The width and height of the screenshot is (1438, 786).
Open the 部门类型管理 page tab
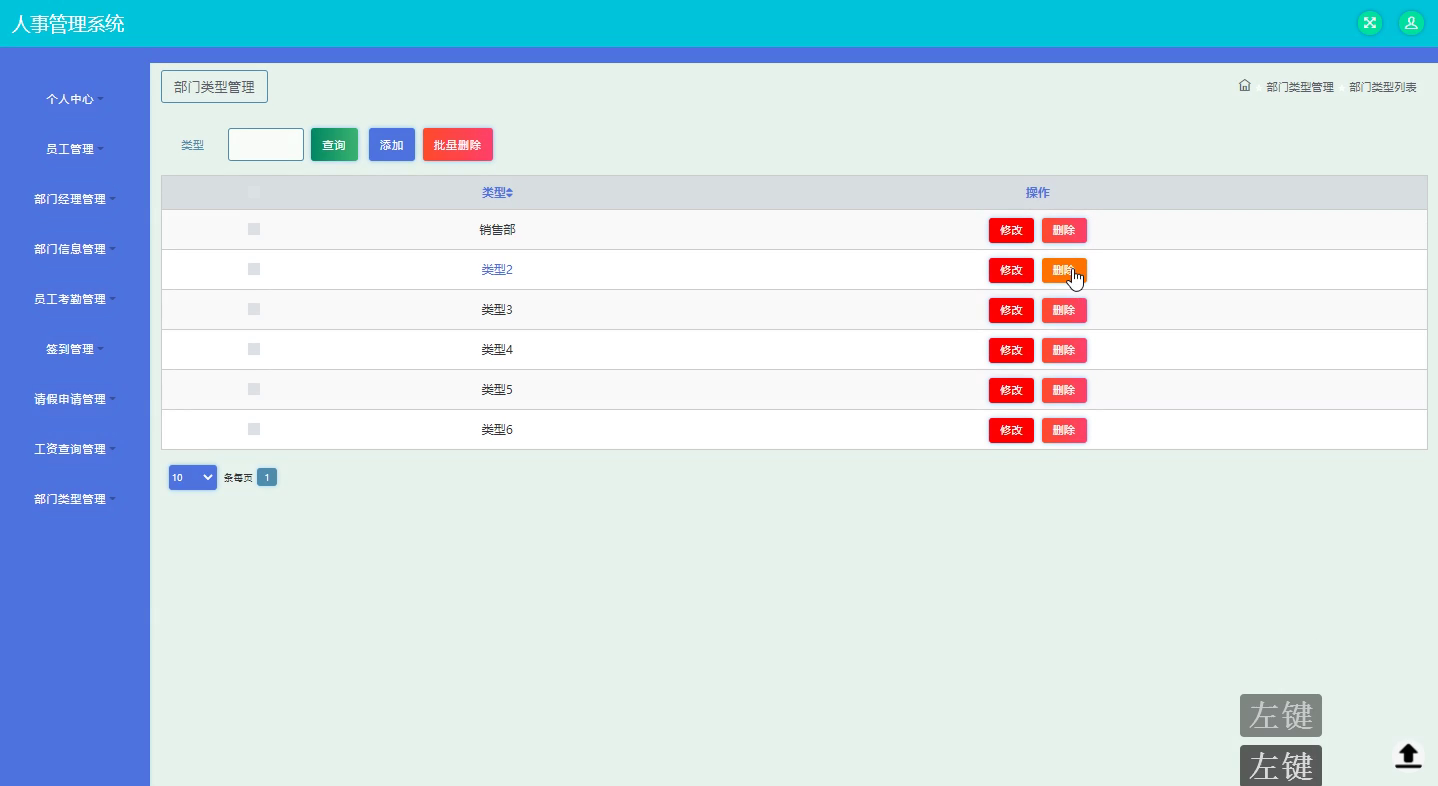[214, 87]
